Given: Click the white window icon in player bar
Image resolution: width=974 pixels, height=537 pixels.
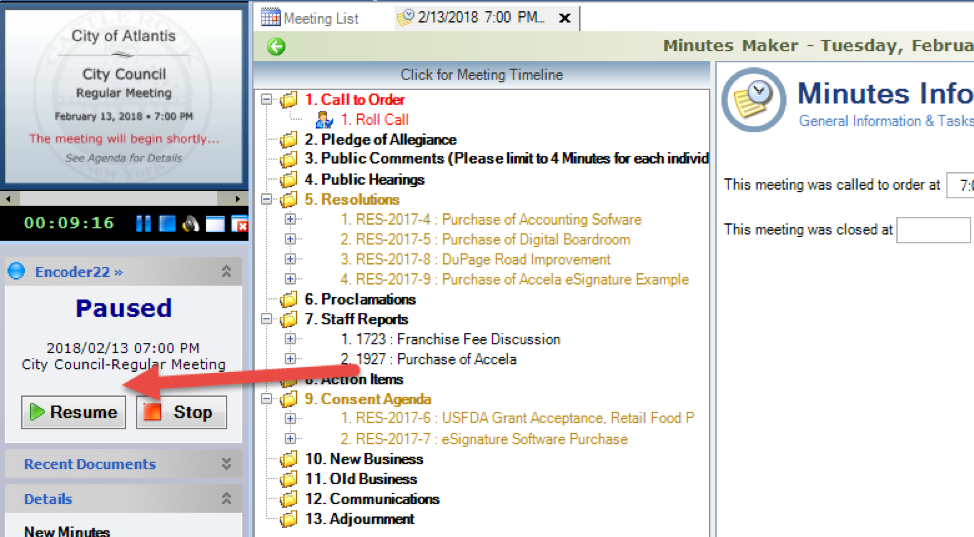Looking at the screenshot, I should coord(215,224).
